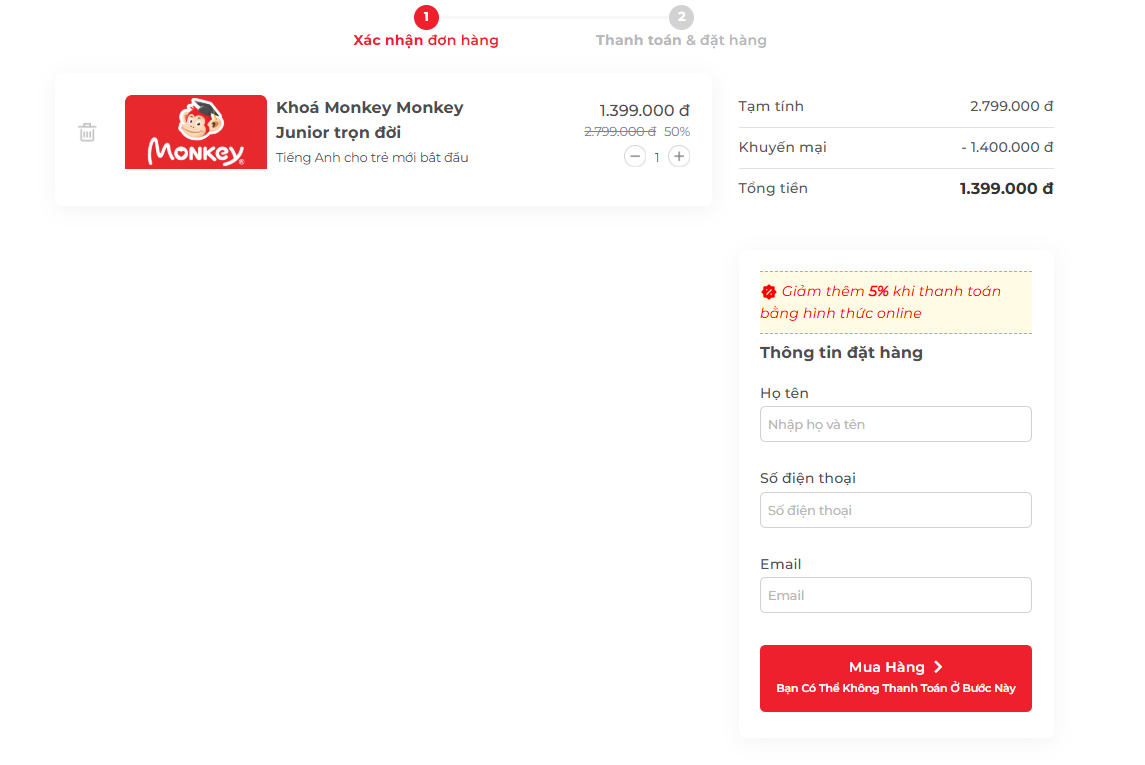Focus the 'Họ tên' input field

click(895, 424)
